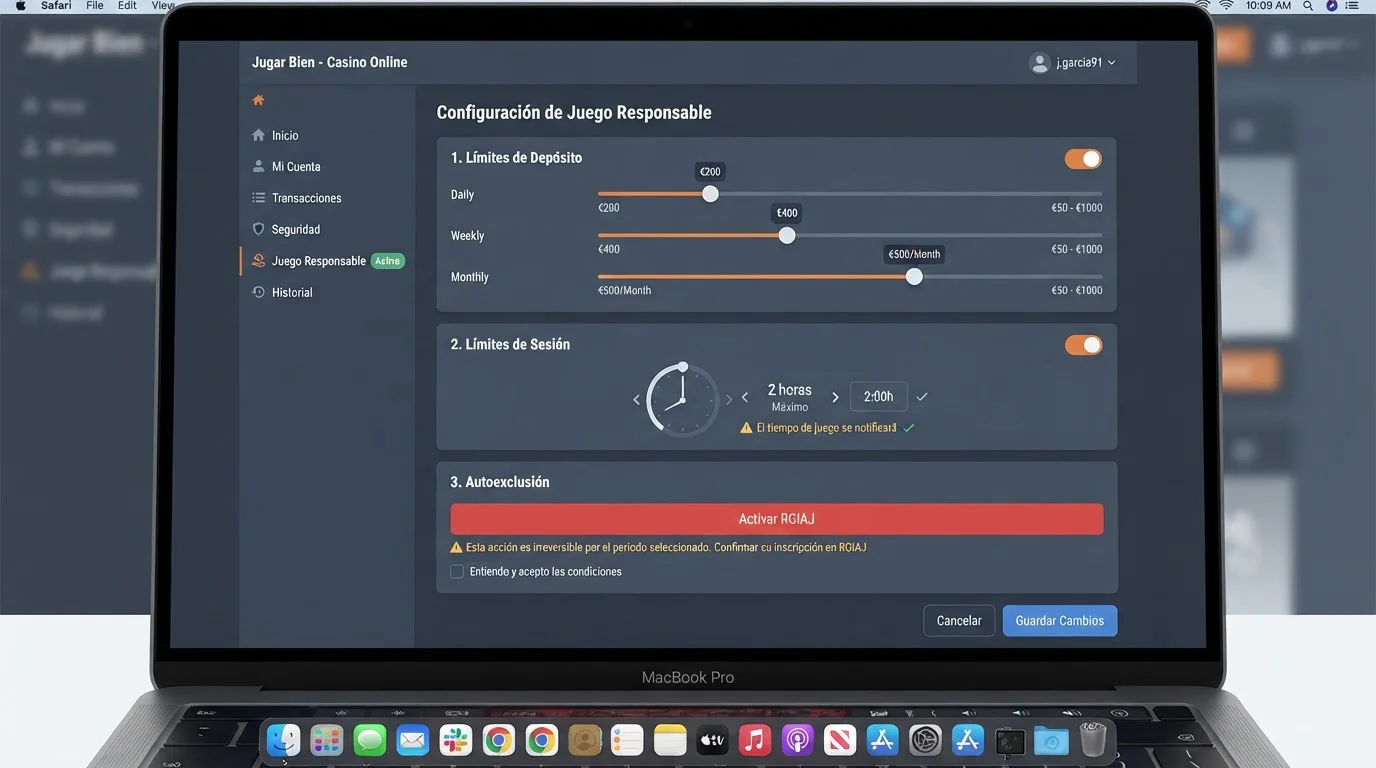Screen dimensions: 1376x768
Task: Click the list icon beside Transacciones
Action: pyautogui.click(x=259, y=198)
